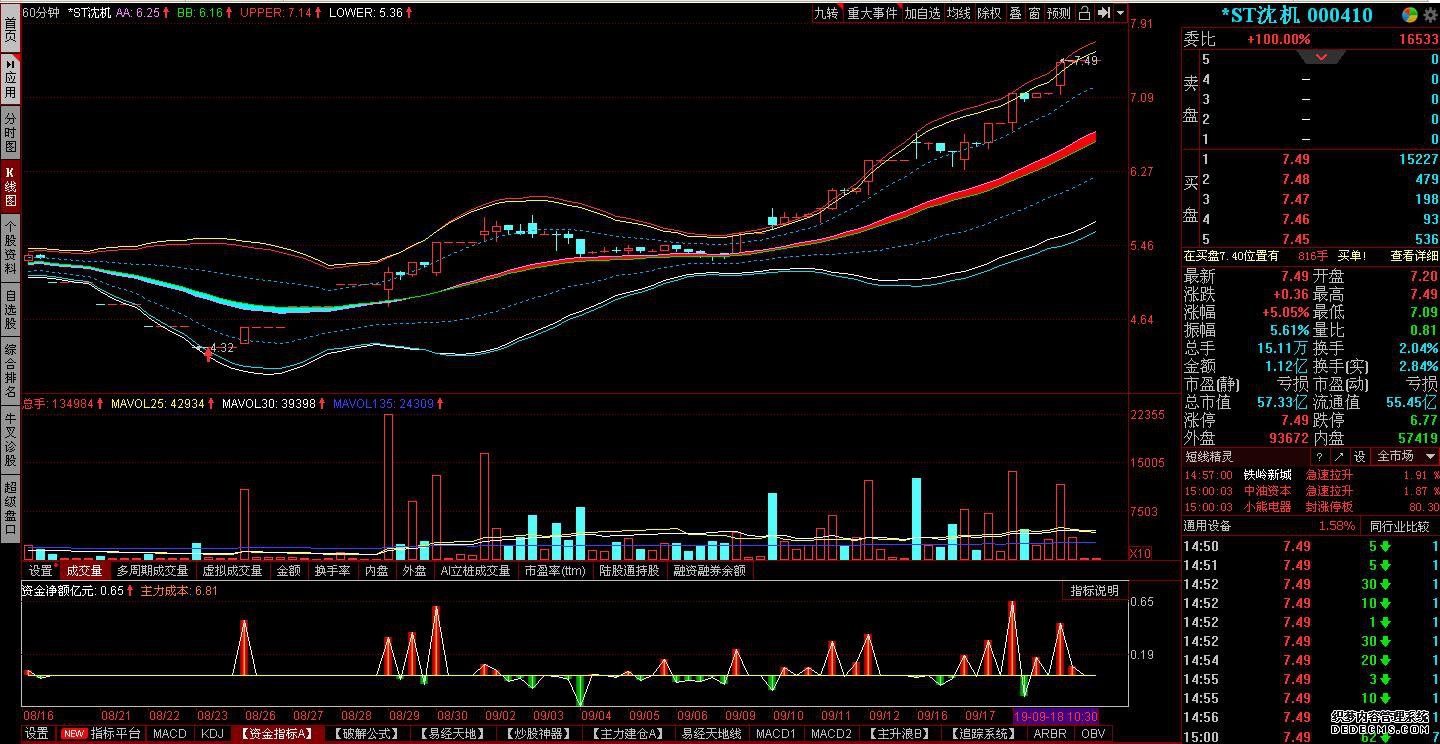1440x744 pixels.
Task: Select 融资融券余额 tab
Action: pyautogui.click(x=709, y=571)
